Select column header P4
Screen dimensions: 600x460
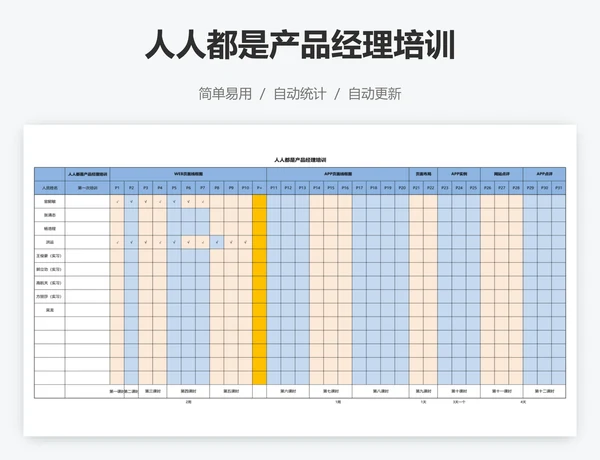point(160,188)
